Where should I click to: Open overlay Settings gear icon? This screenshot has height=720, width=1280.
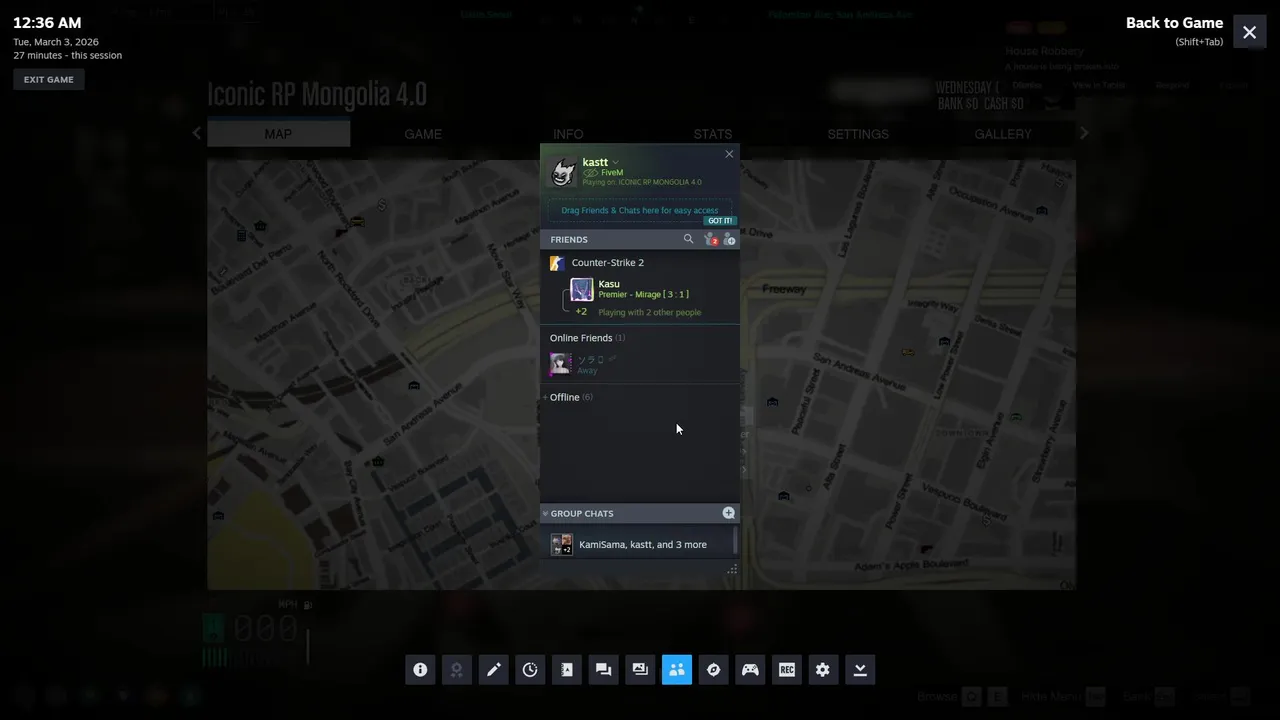[x=823, y=670]
